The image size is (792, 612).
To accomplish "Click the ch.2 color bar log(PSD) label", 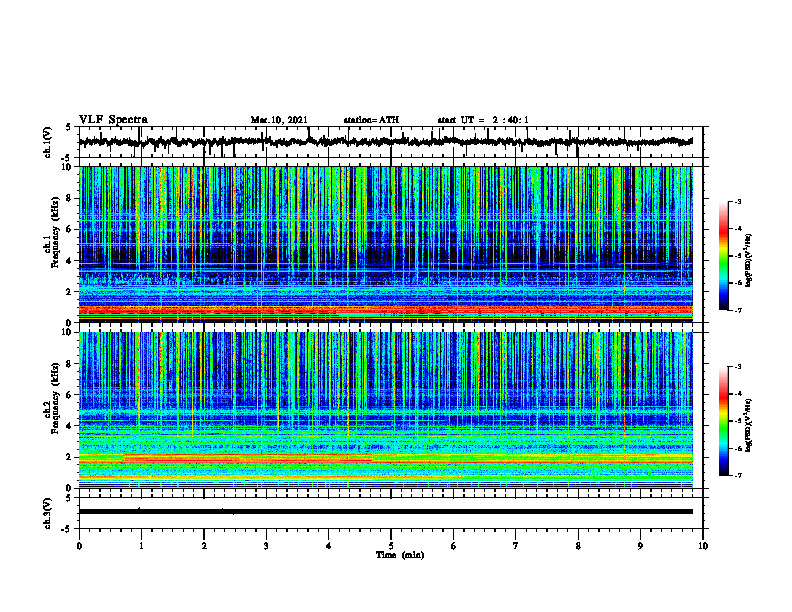I will tap(749, 425).
